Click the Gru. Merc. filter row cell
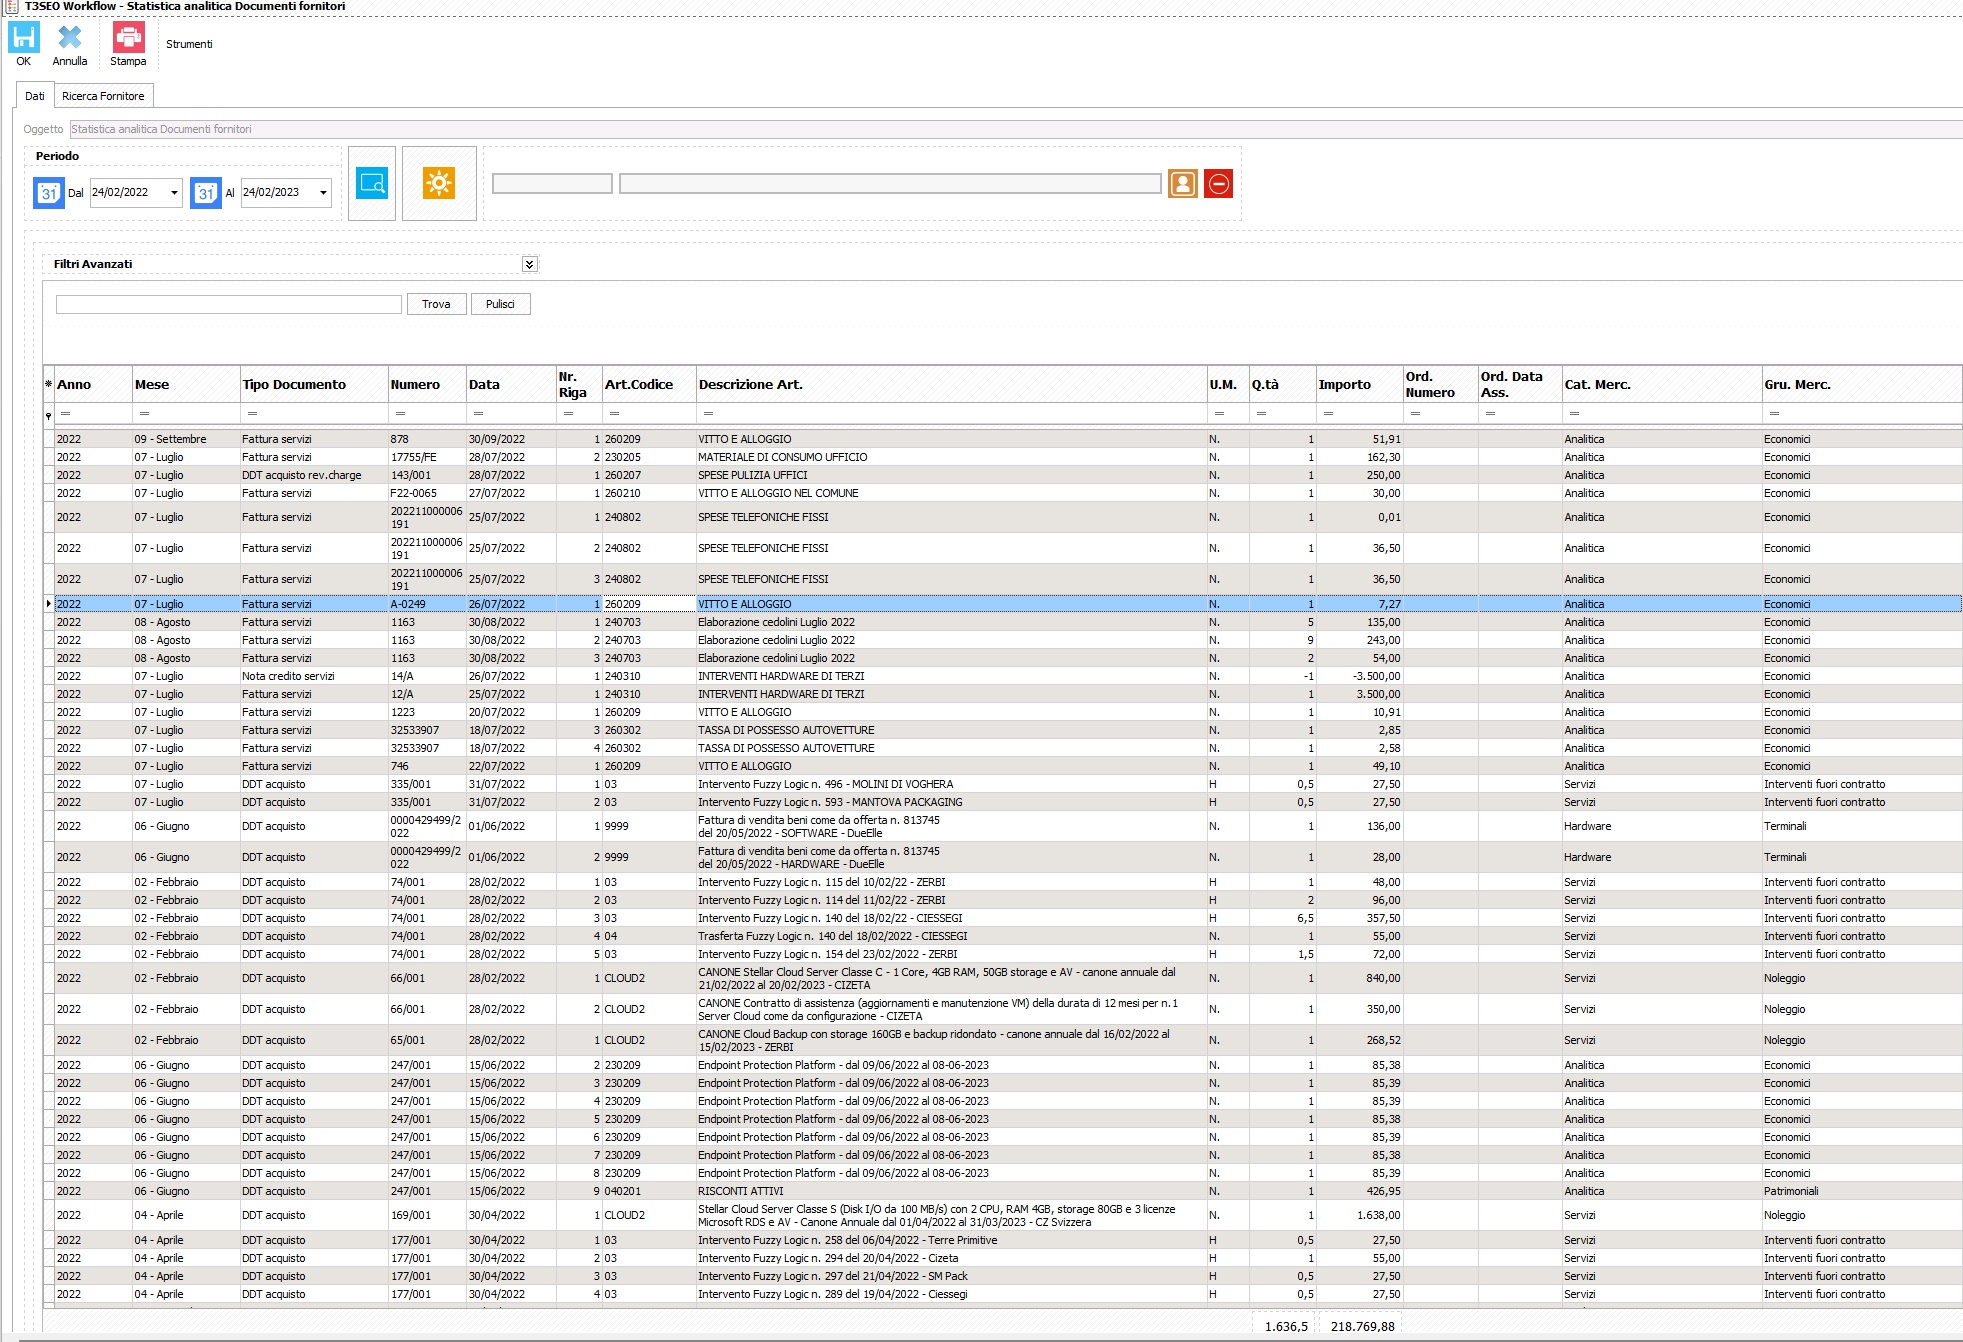Screen dimensions: 1963x1342 point(1862,413)
